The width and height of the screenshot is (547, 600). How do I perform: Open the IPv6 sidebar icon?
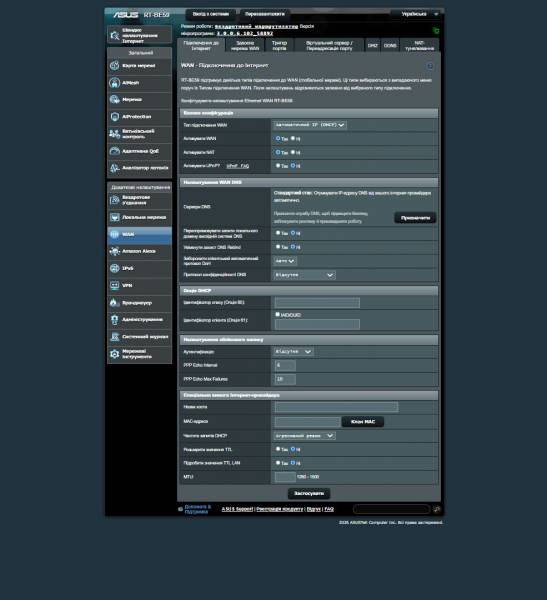click(x=114, y=269)
